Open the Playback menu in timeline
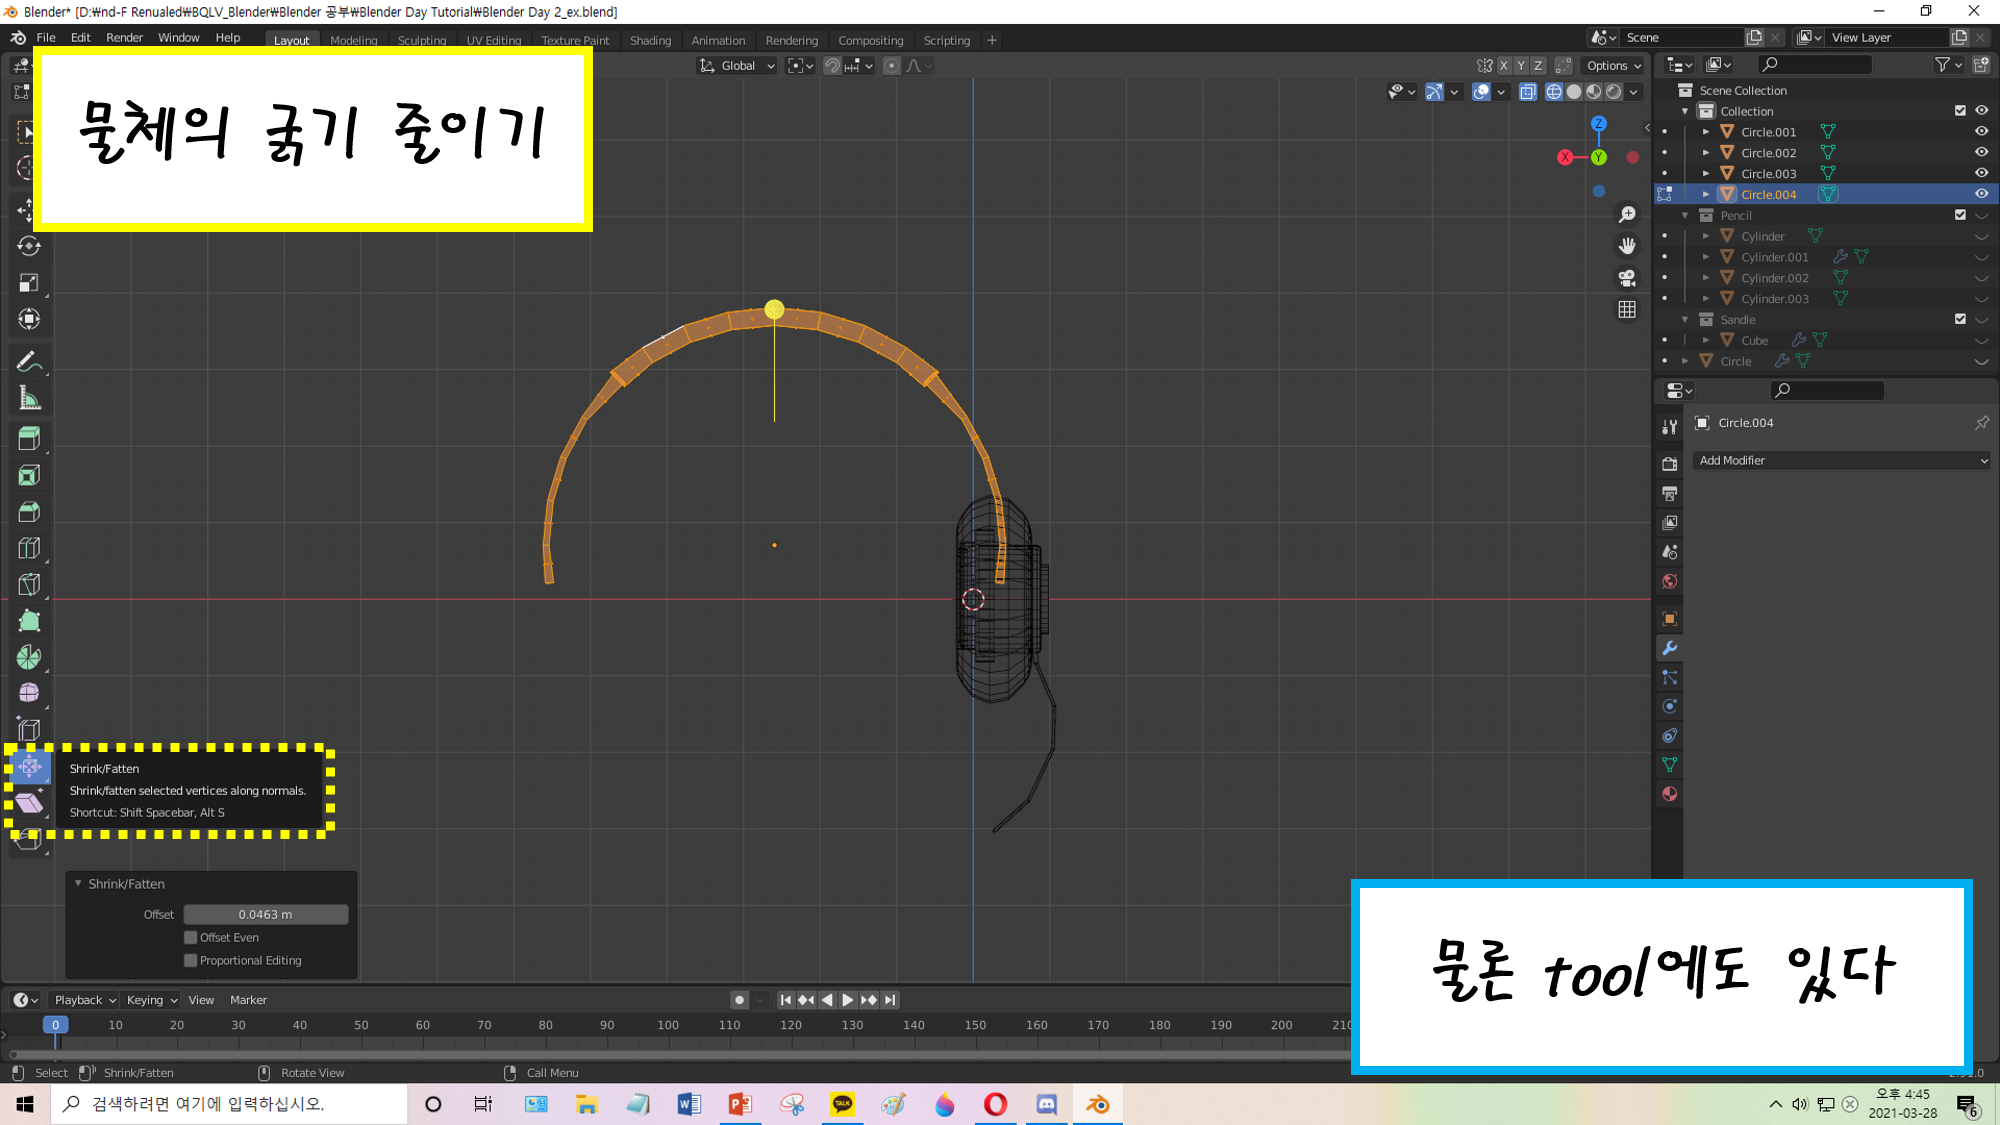2000x1125 pixels. click(x=84, y=1000)
